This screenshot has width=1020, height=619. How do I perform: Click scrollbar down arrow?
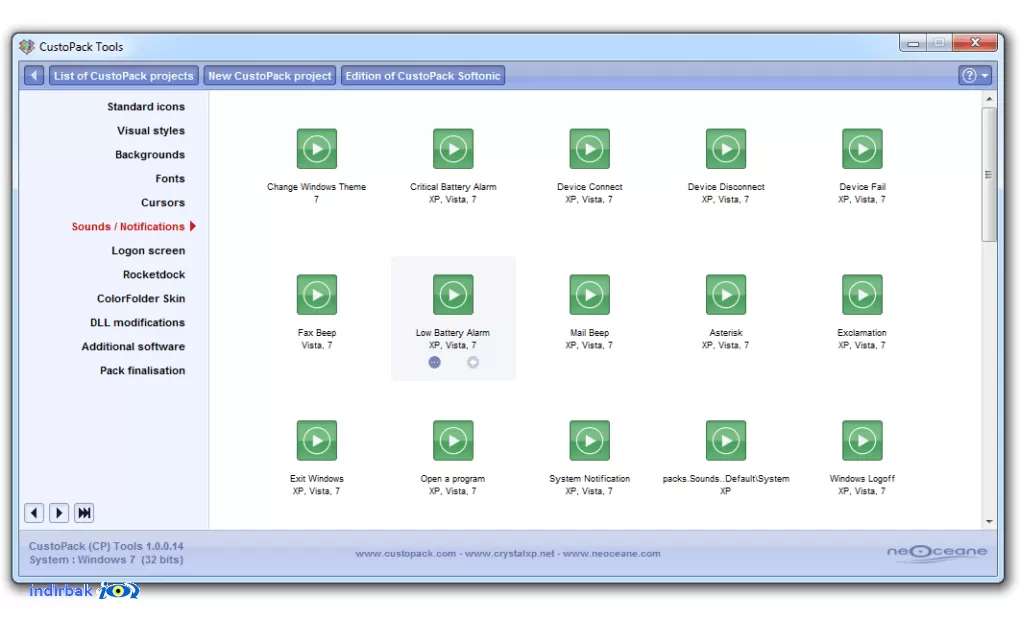point(989,521)
